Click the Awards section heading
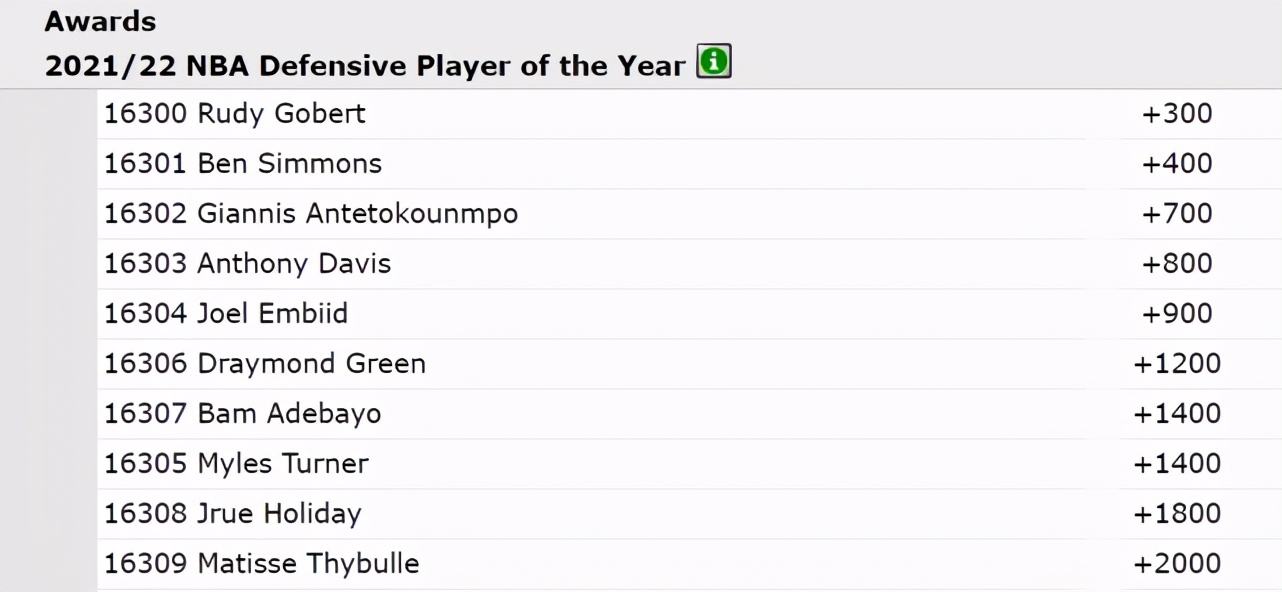Screen dimensions: 1282x592 [x=100, y=21]
